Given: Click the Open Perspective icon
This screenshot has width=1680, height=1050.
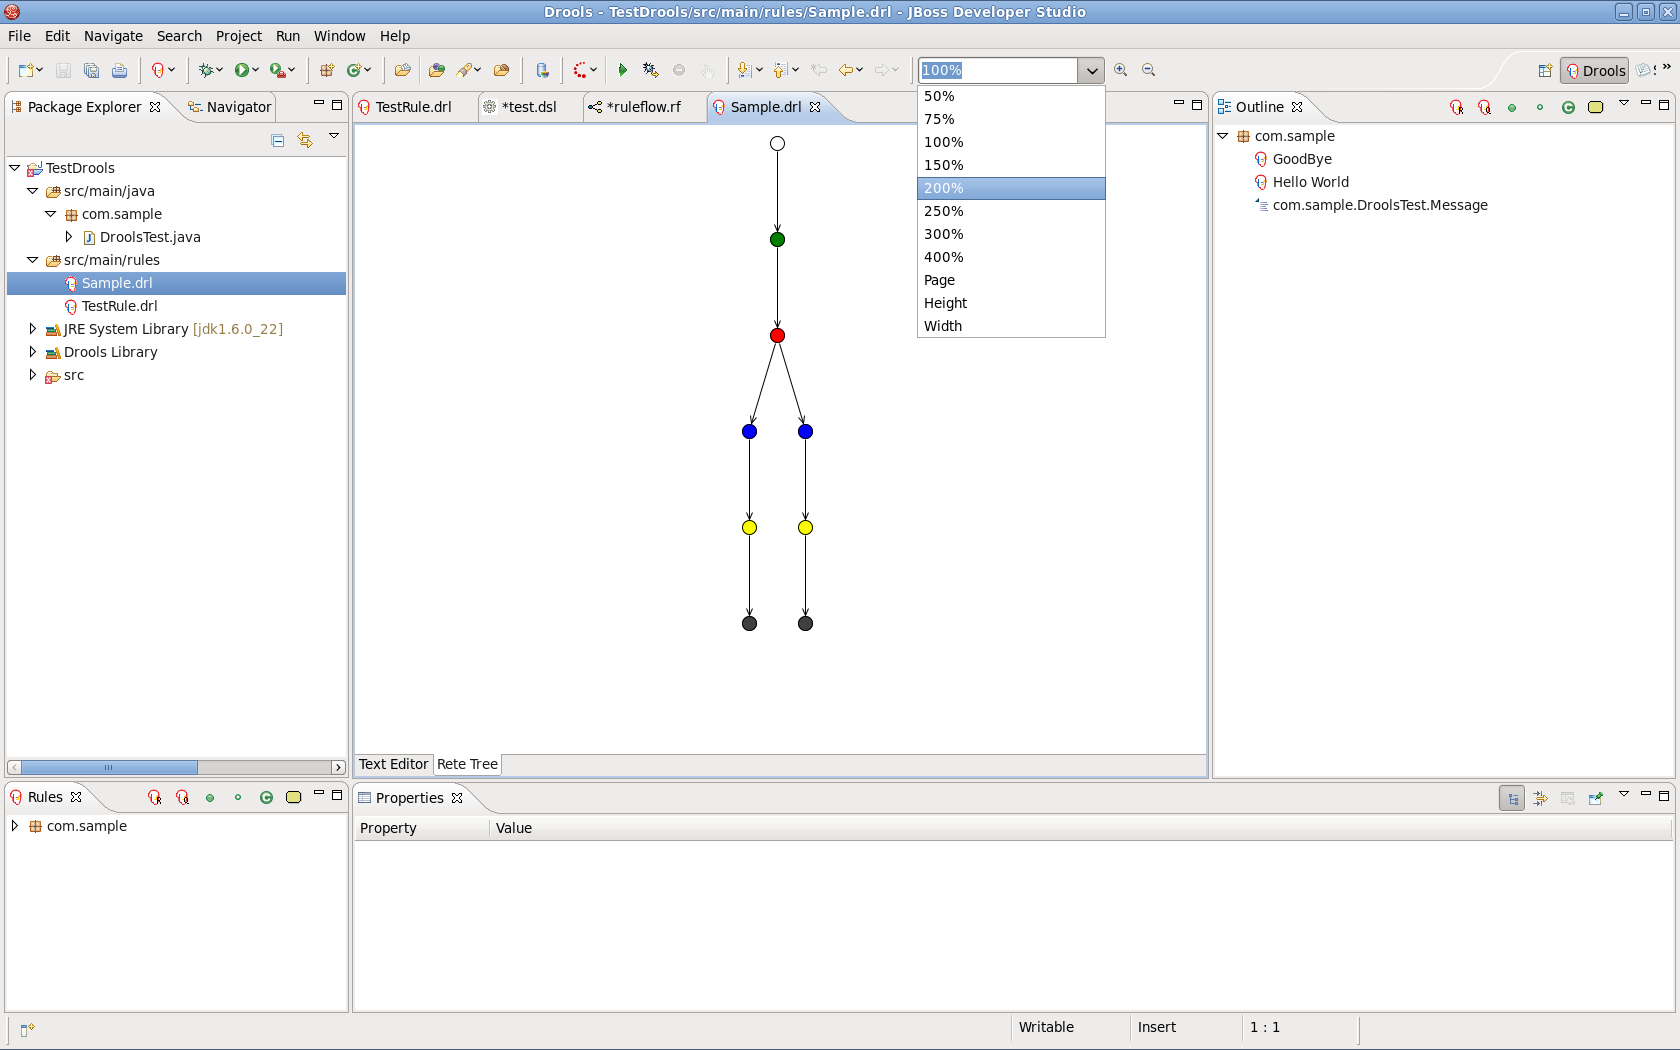Looking at the screenshot, I should pyautogui.click(x=1544, y=70).
